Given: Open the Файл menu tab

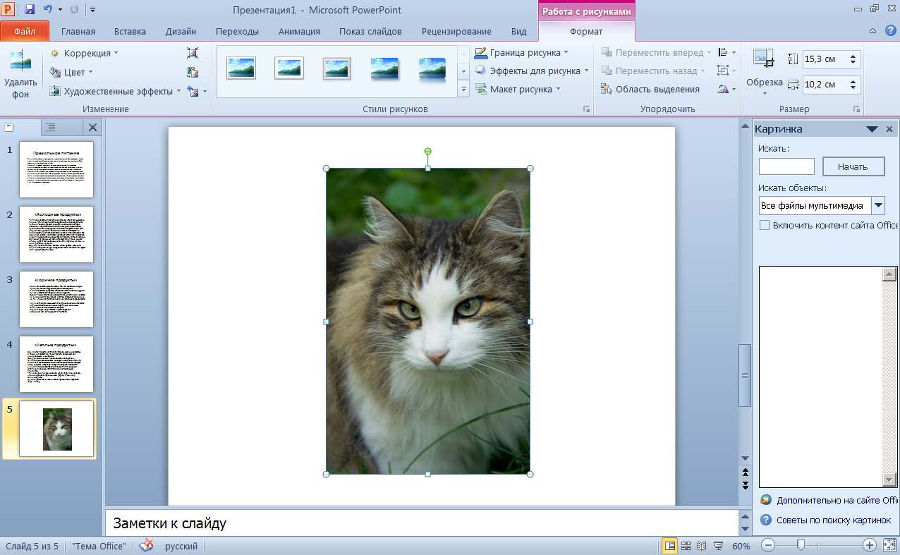Looking at the screenshot, I should (24, 31).
